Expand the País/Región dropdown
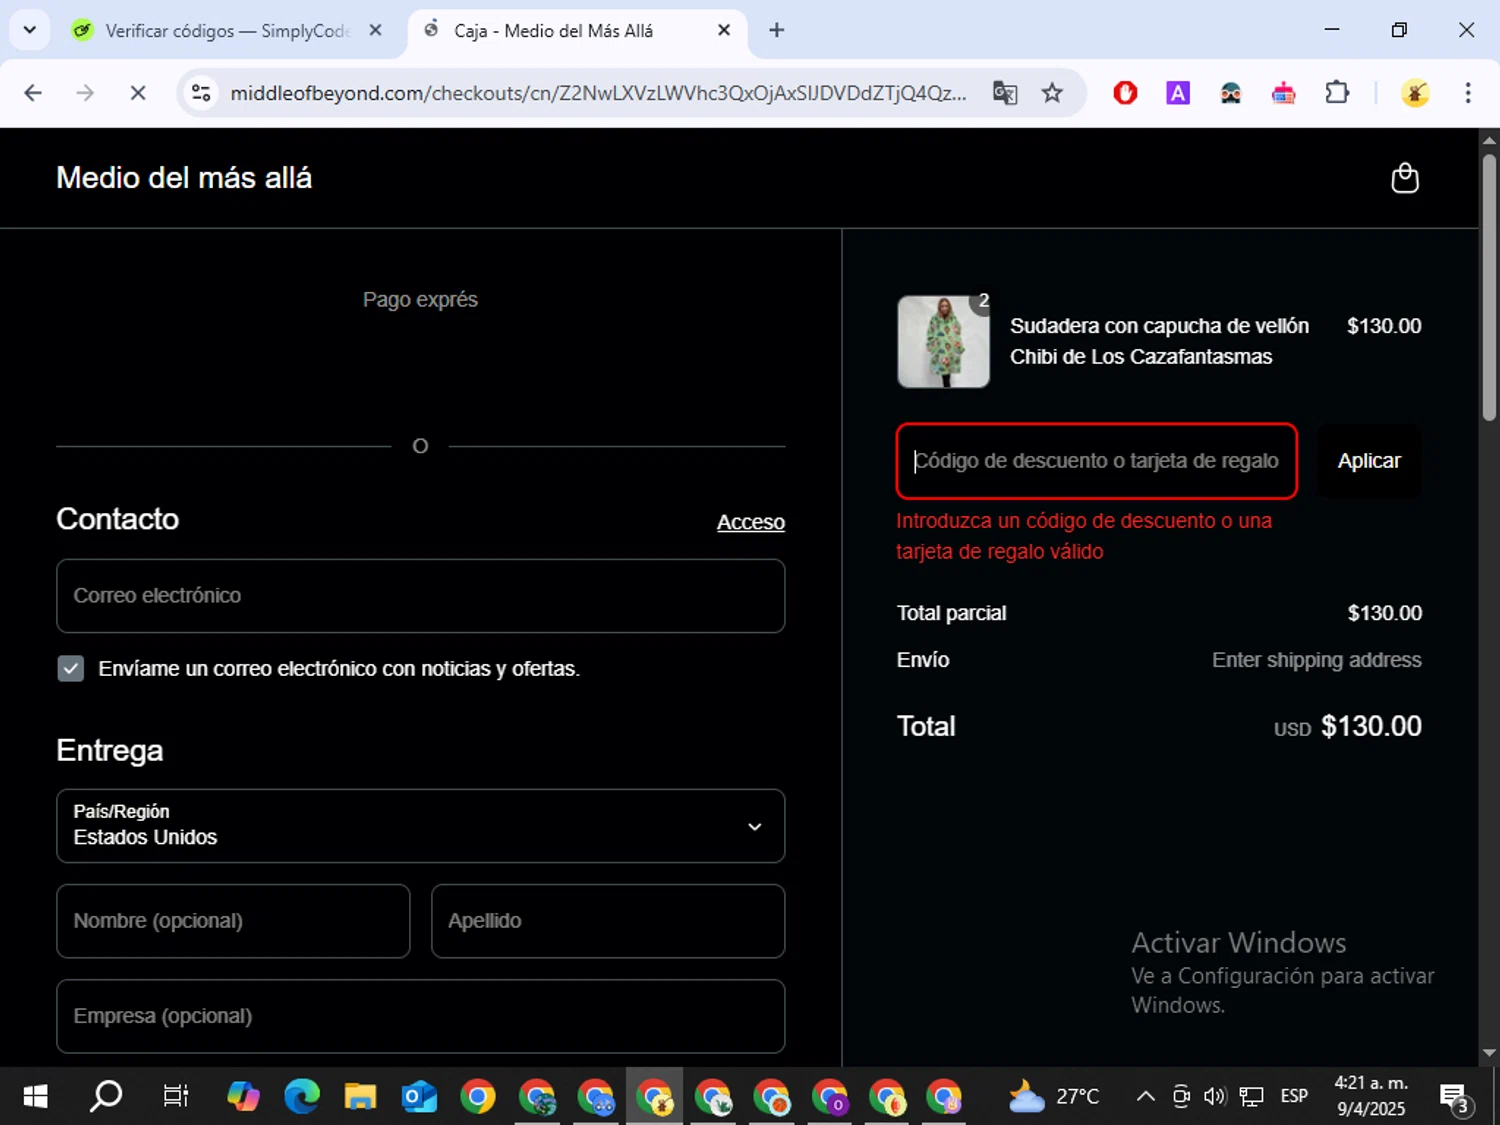This screenshot has width=1500, height=1125. click(x=421, y=826)
